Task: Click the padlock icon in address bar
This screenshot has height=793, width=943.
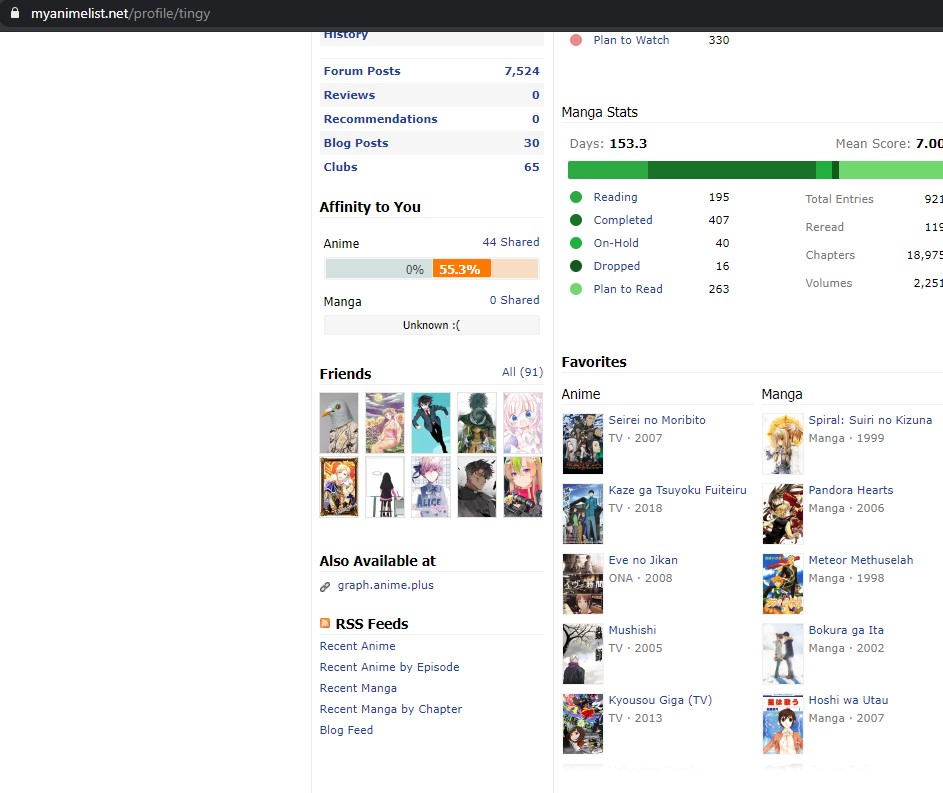Action: [x=14, y=14]
